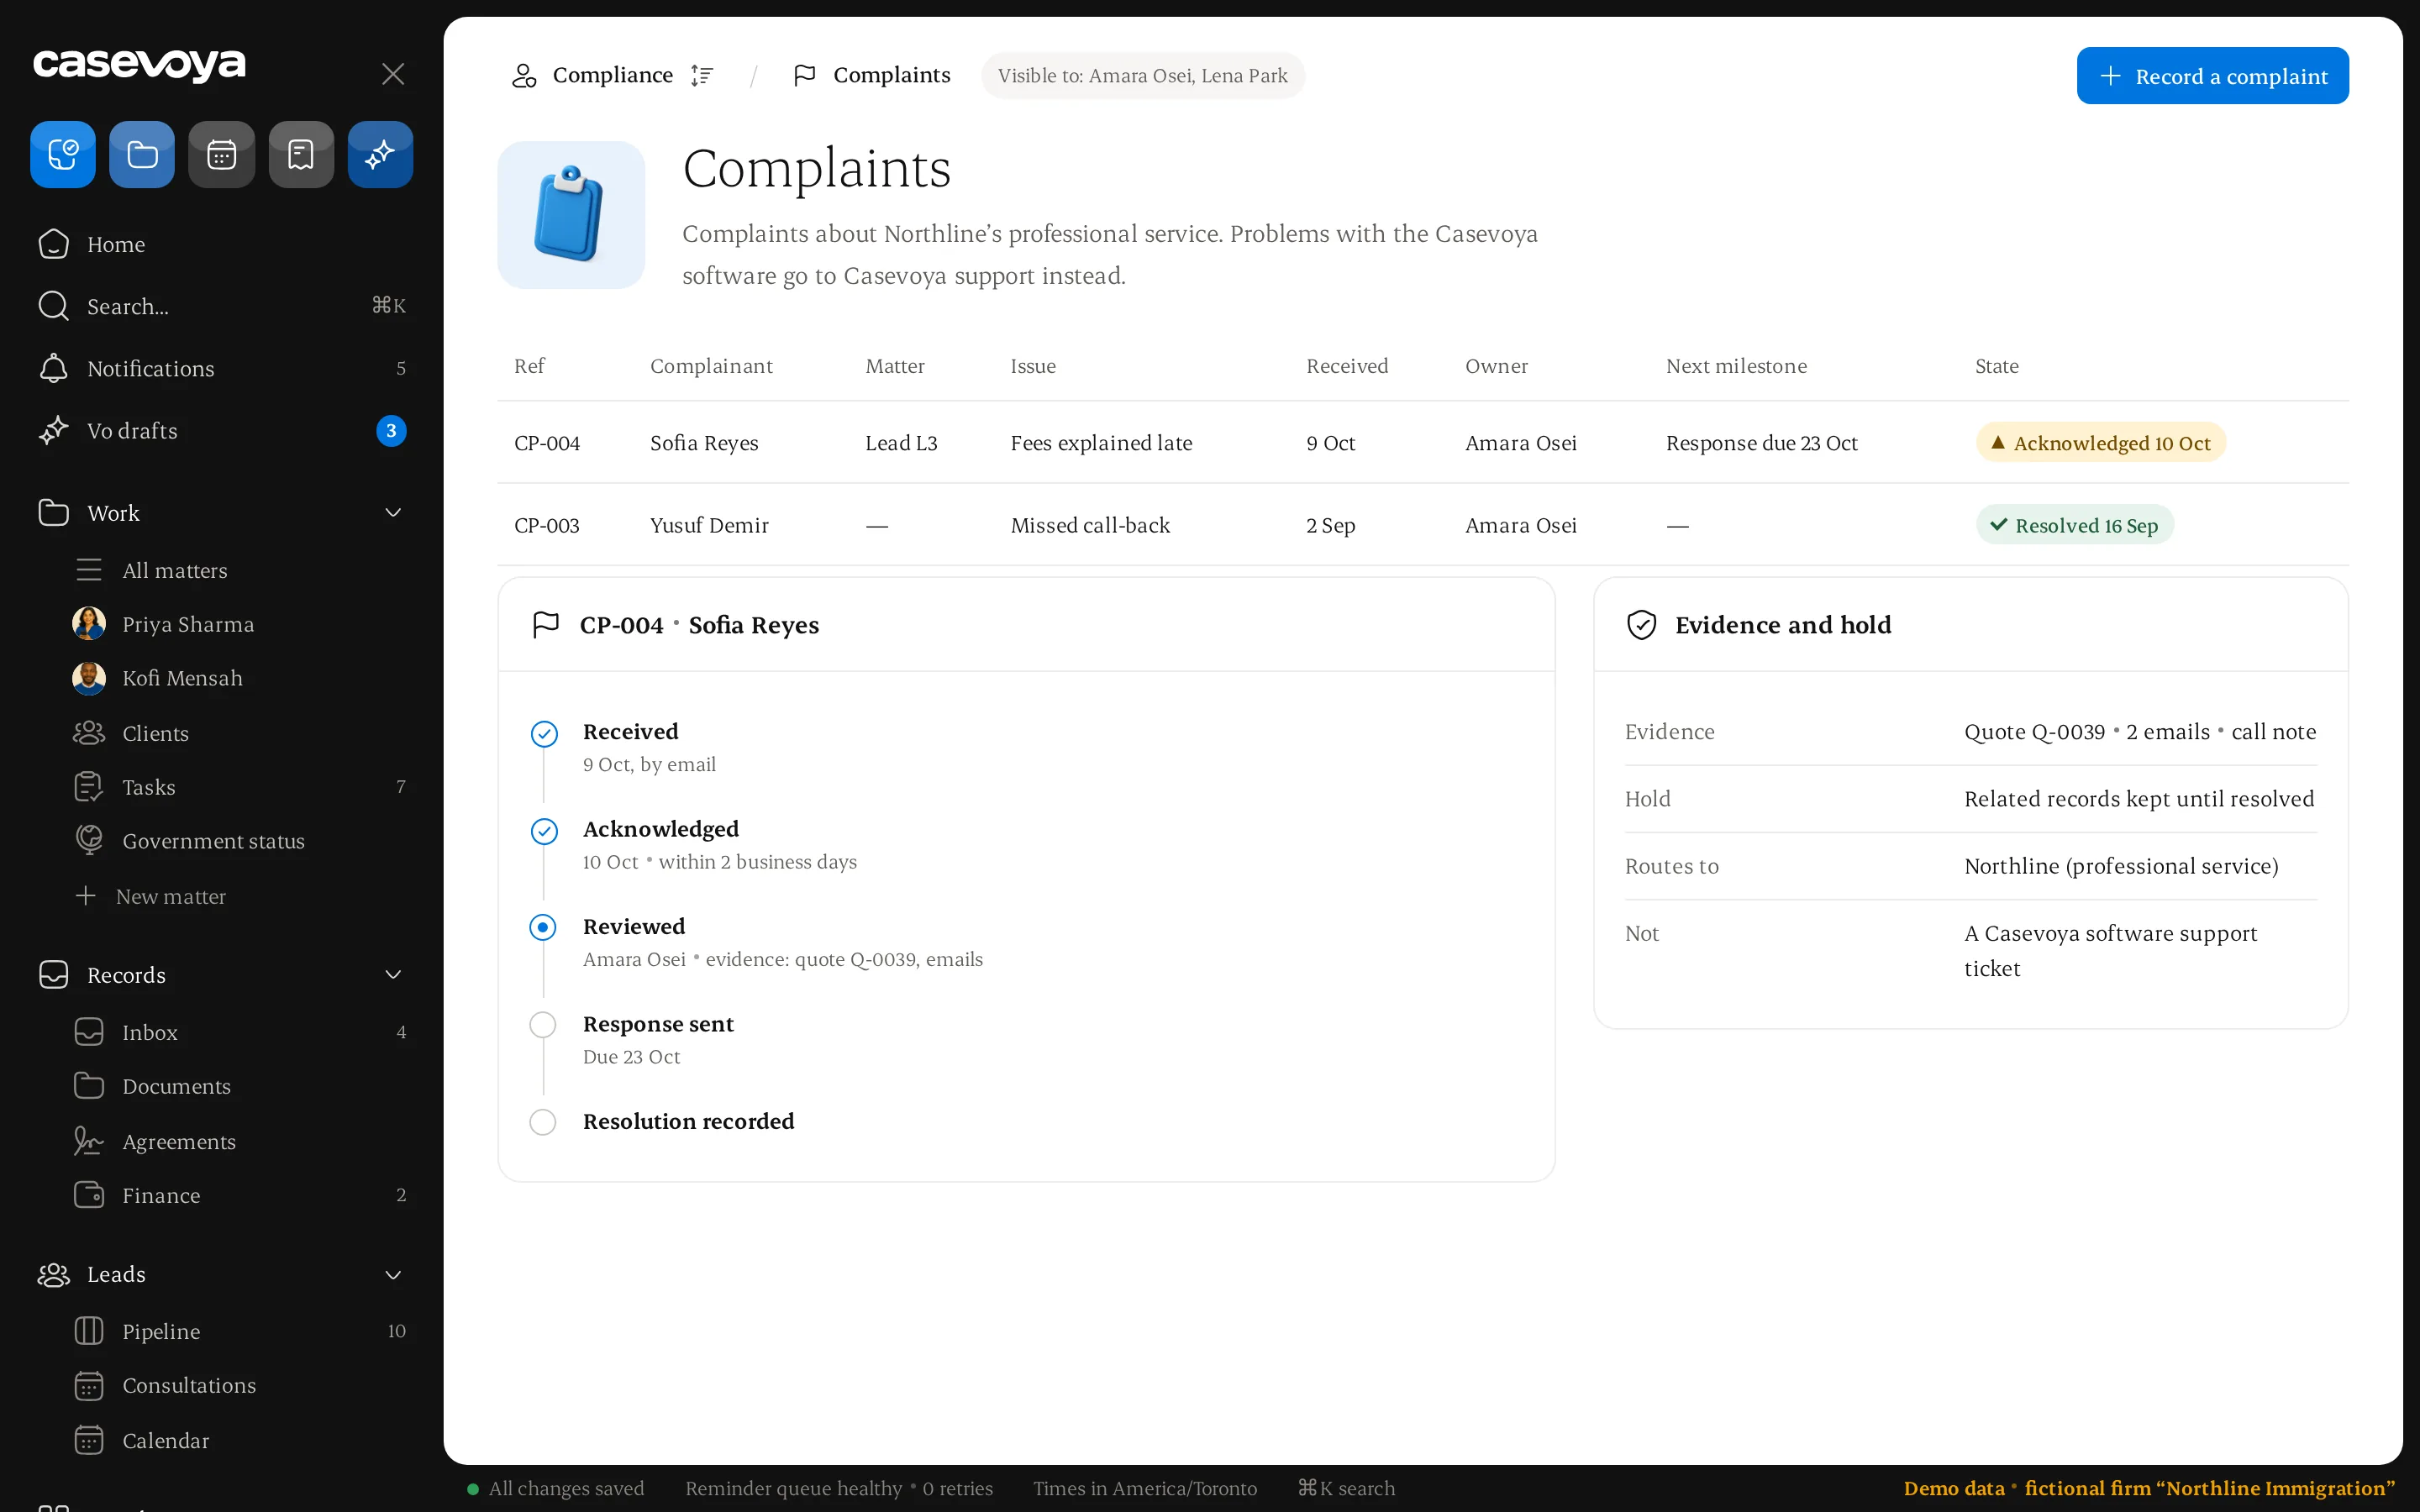2420x1512 pixels.
Task: Open Vo drafts in the sidebar
Action: coord(221,431)
